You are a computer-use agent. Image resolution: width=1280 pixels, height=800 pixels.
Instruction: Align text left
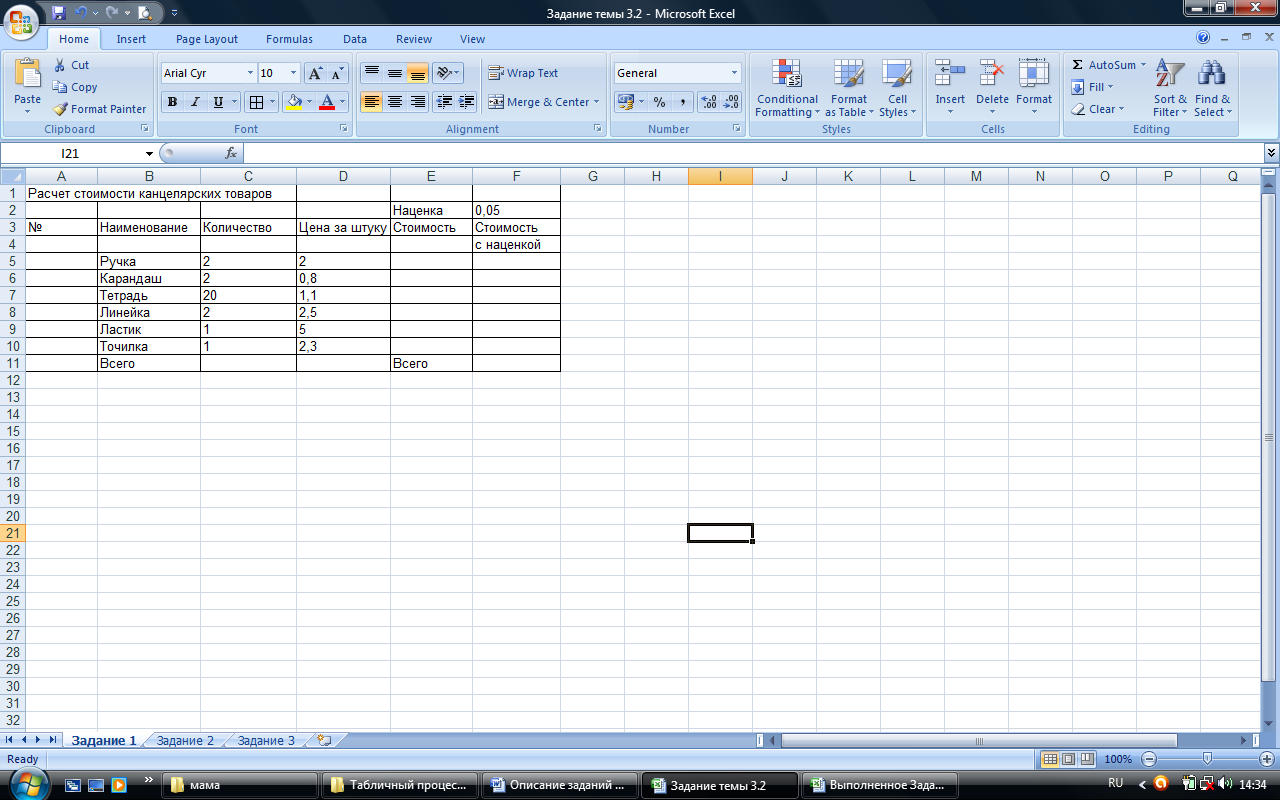[371, 102]
